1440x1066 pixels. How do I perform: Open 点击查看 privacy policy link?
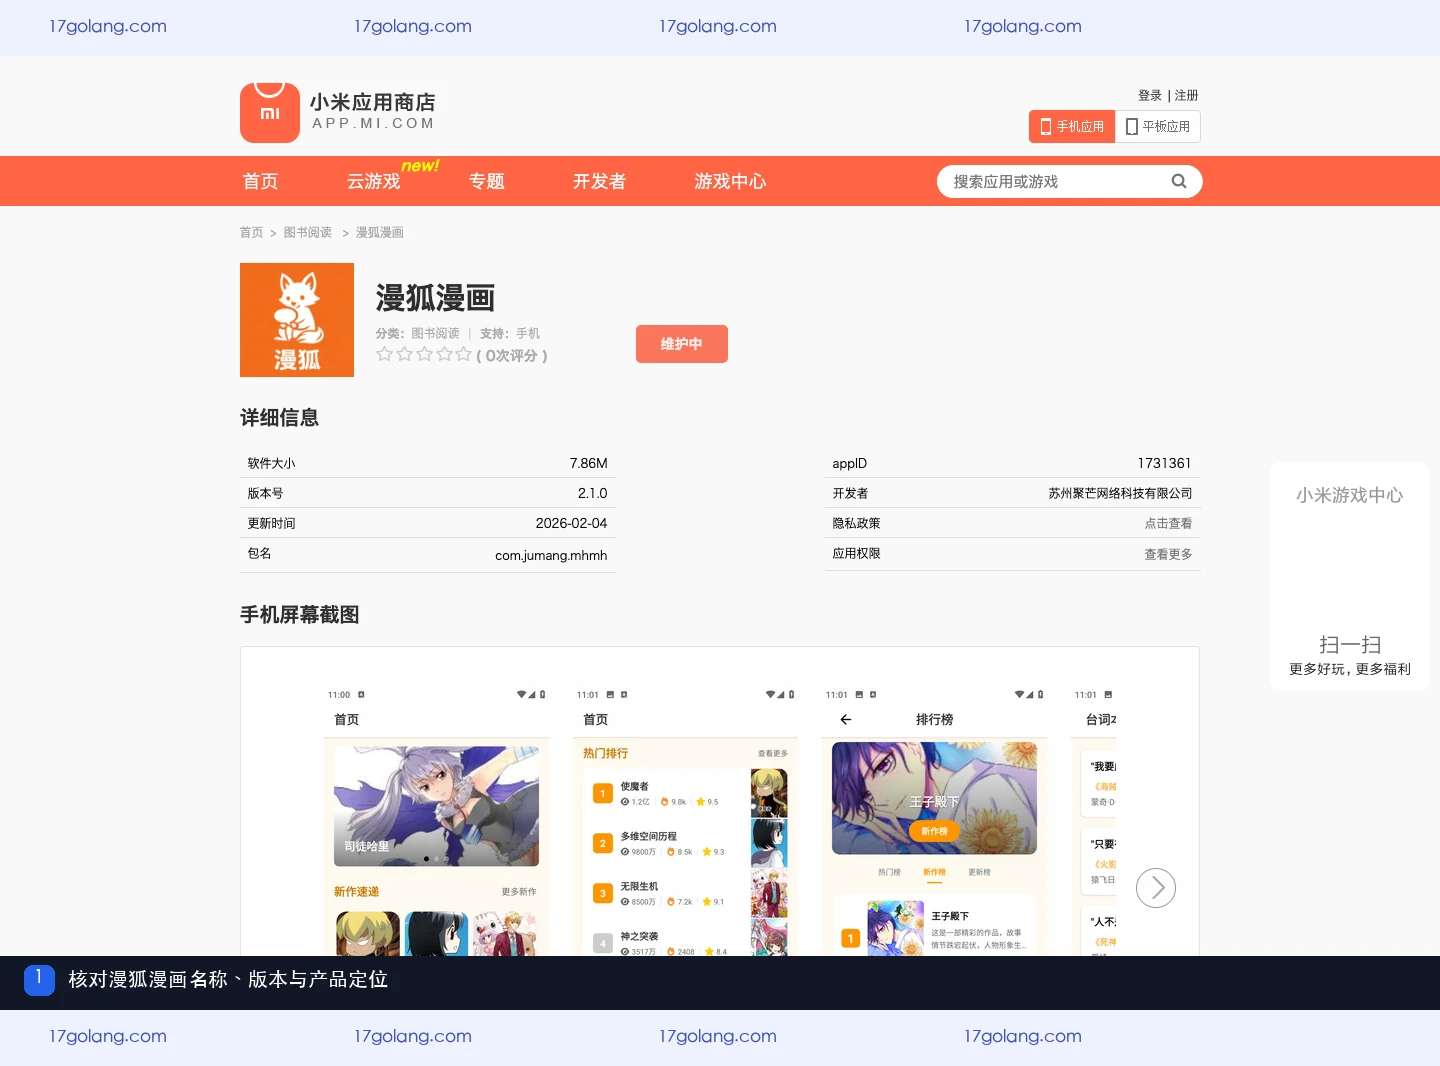1168,523
